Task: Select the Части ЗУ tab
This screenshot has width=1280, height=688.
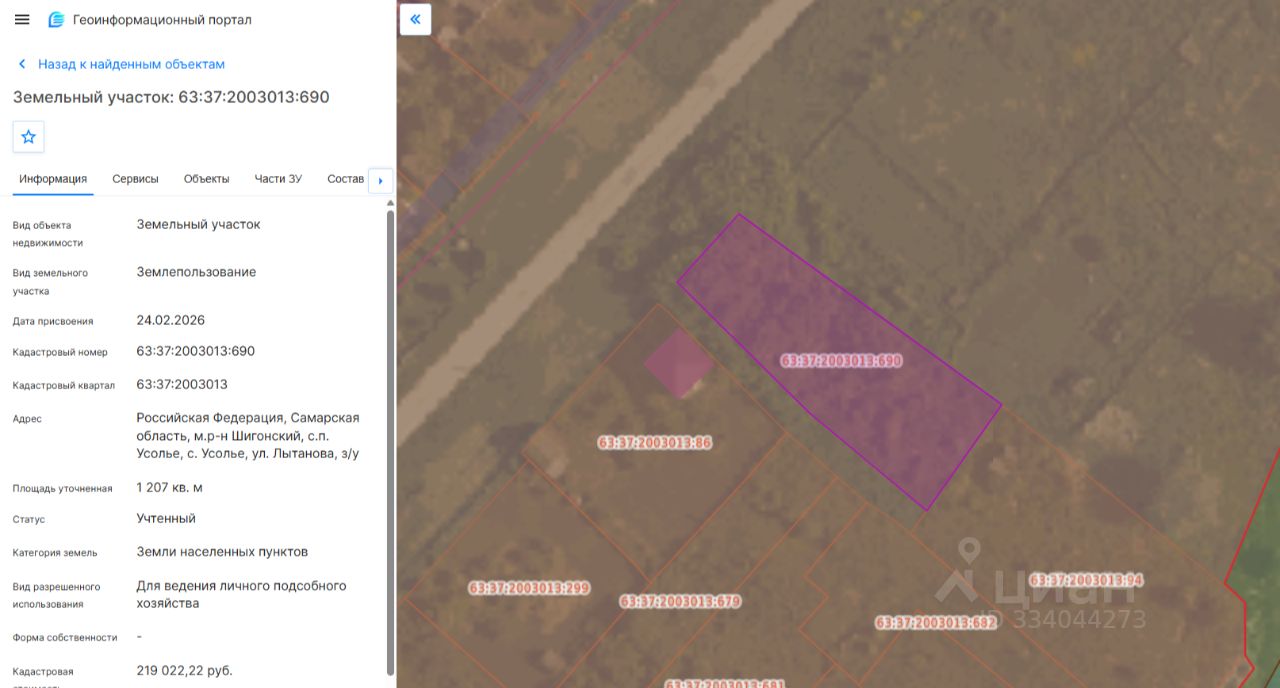Action: point(278,179)
